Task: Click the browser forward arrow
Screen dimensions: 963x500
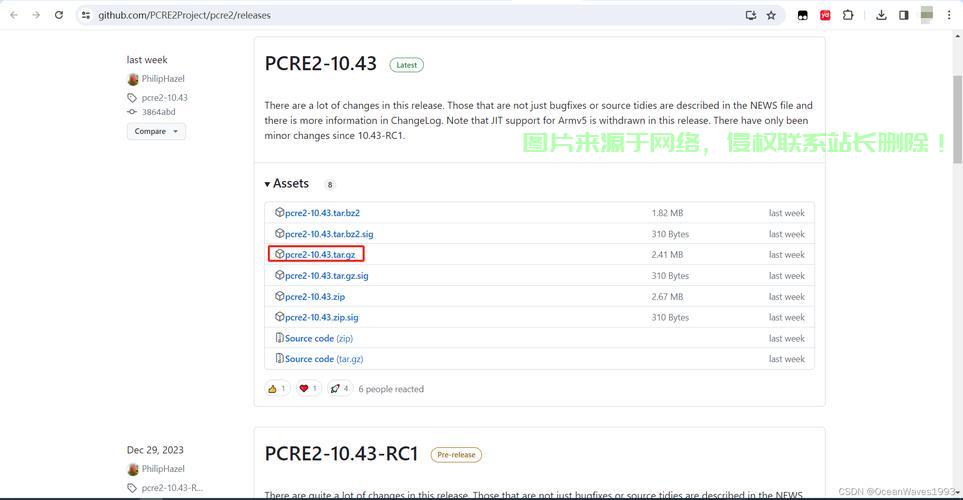Action: pos(36,15)
